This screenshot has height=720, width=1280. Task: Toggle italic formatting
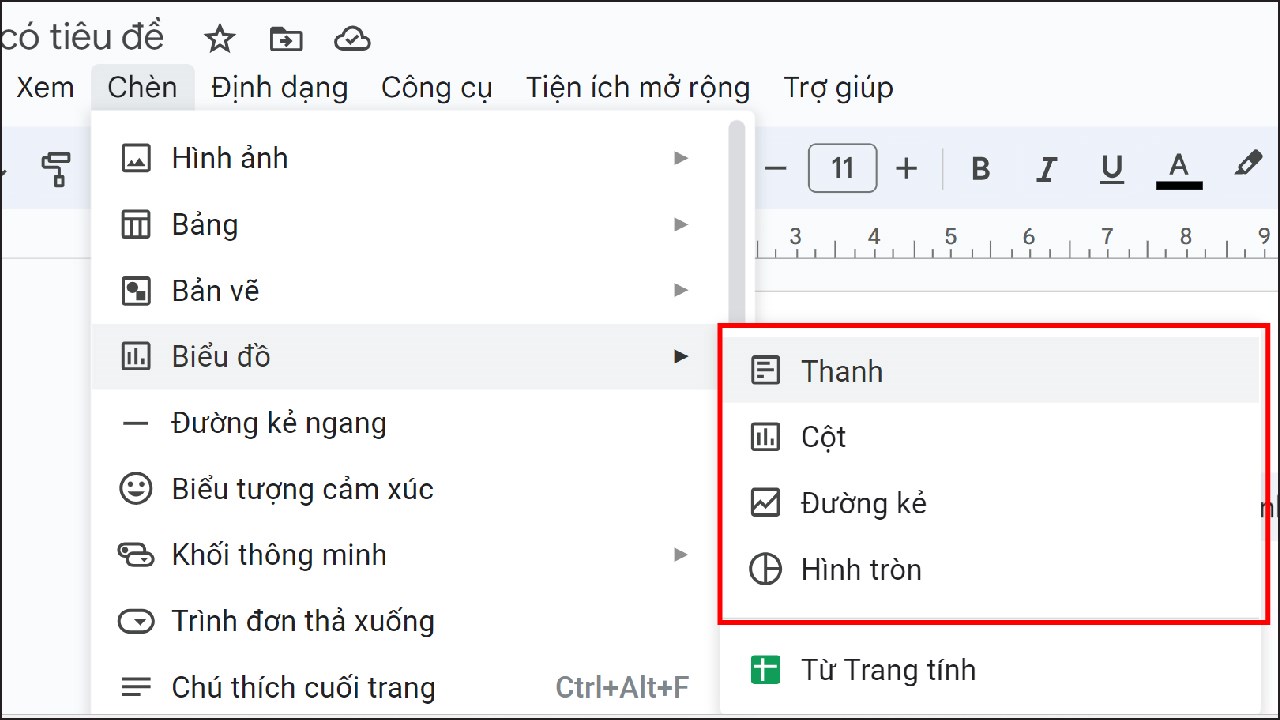[x=1046, y=169]
